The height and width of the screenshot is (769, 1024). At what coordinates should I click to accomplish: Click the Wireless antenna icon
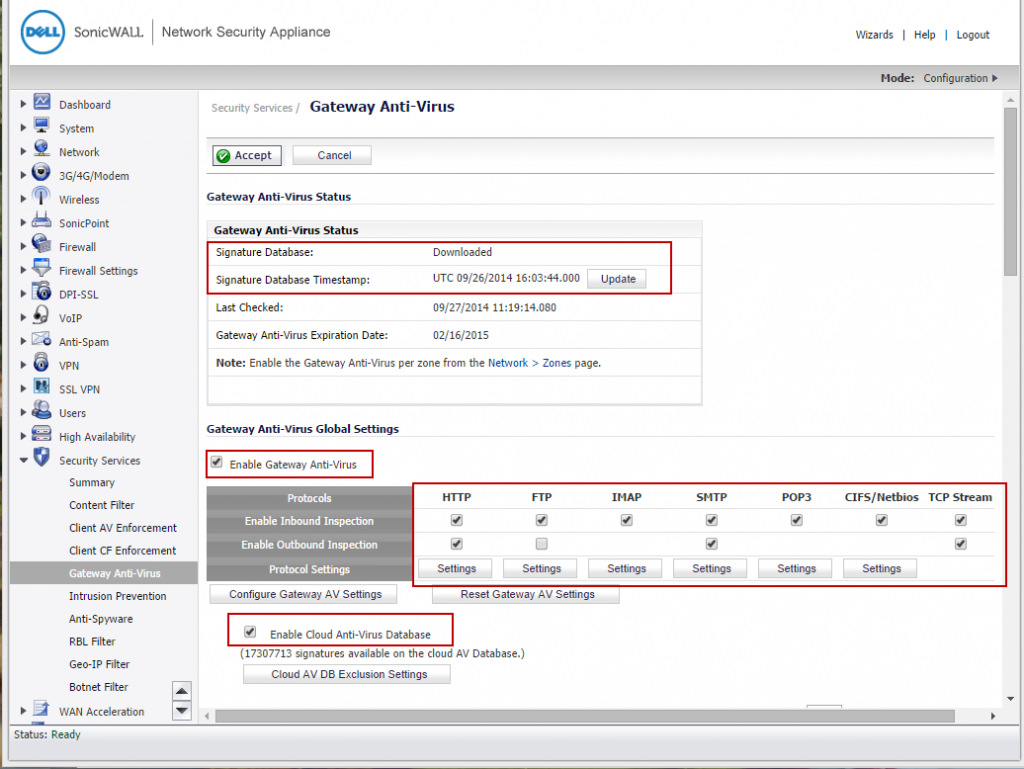[42, 197]
